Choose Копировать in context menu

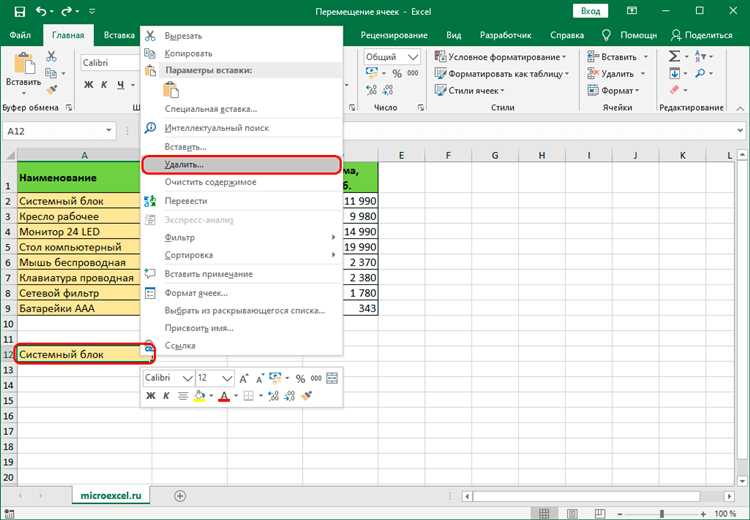[242, 53]
